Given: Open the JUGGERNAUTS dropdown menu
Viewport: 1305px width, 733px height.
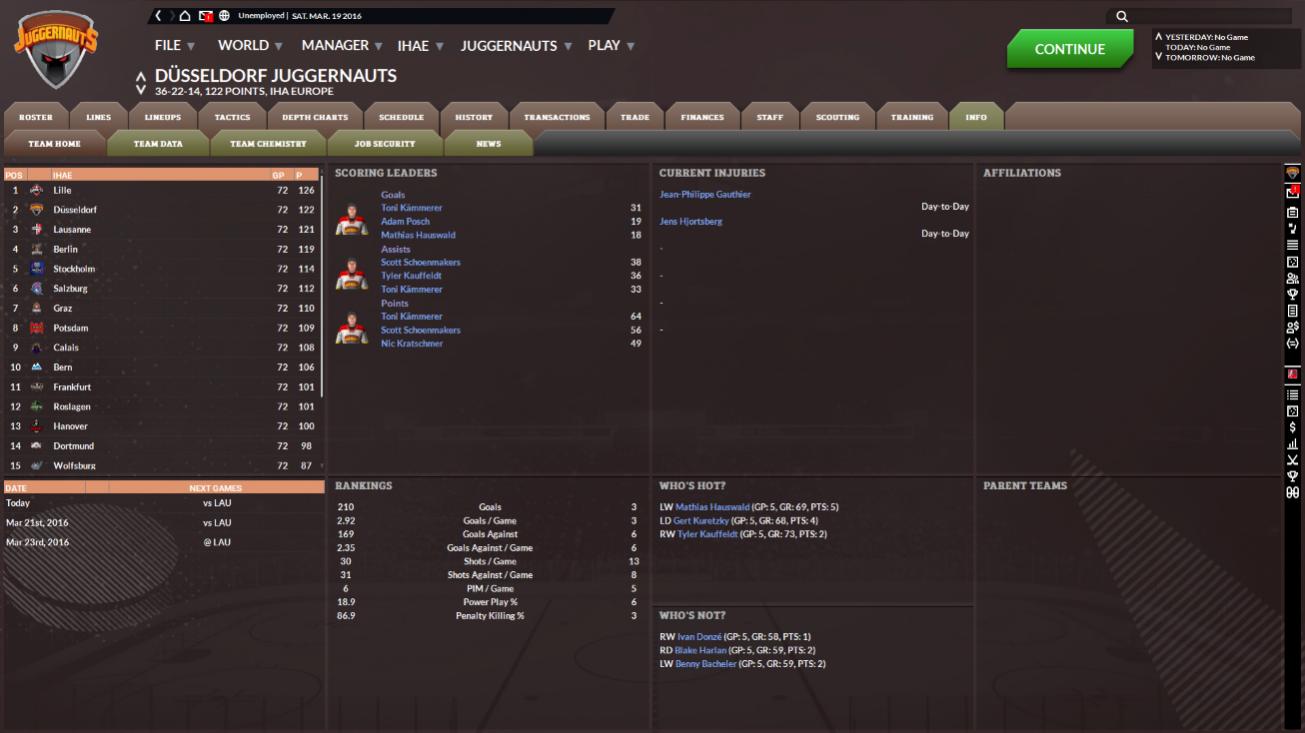Looking at the screenshot, I should pos(516,46).
